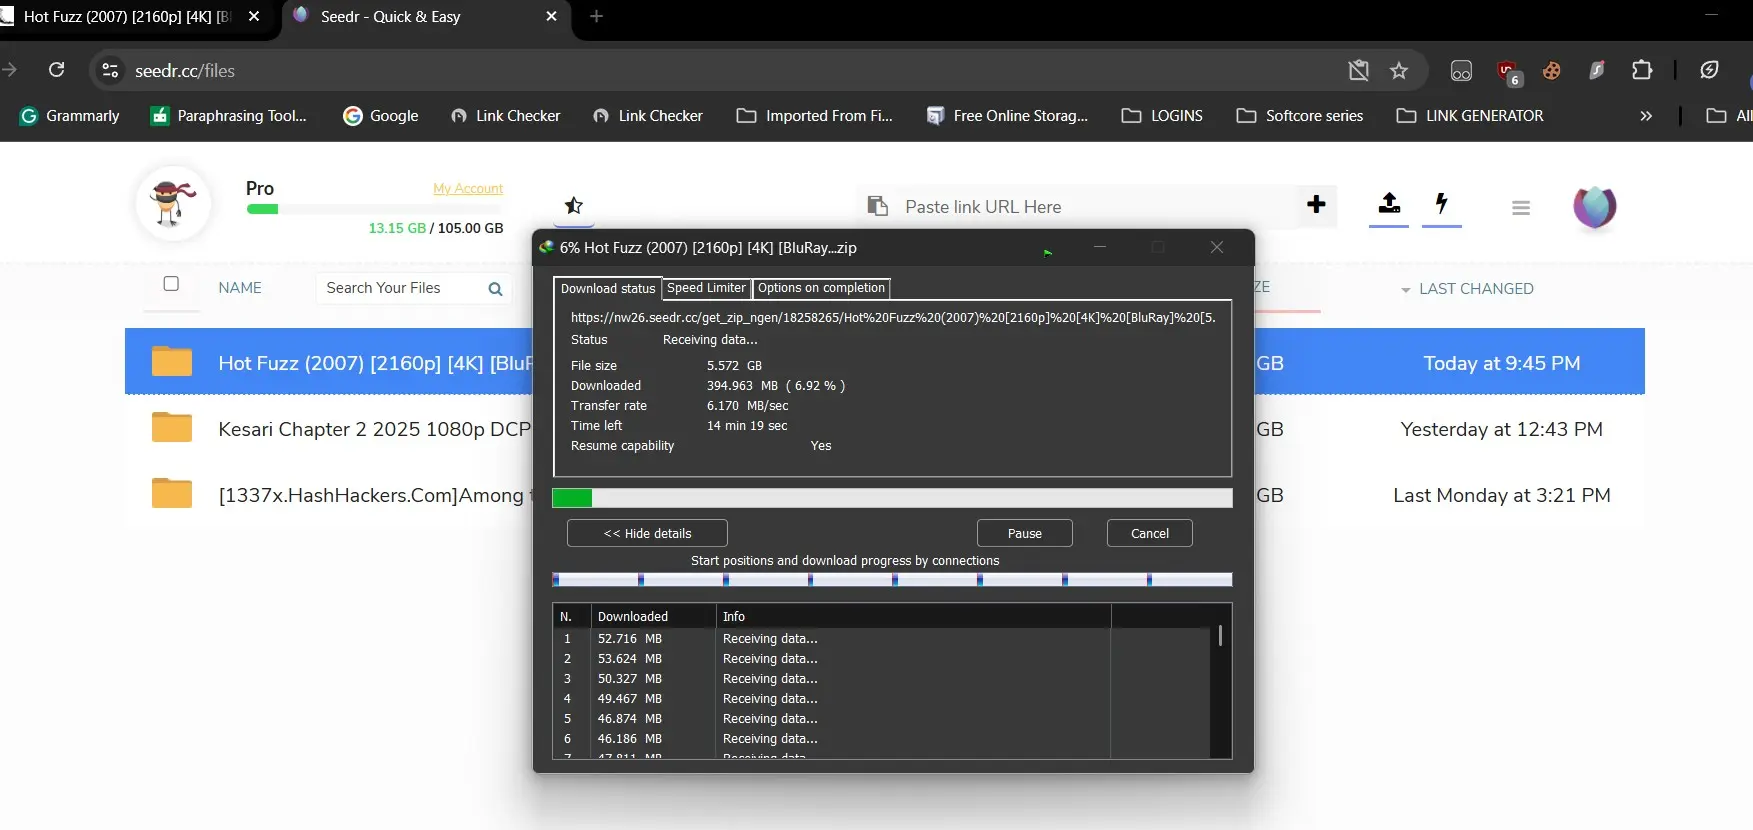Screen dimensions: 1753x830
Task: Open the Grammarly bookmark
Action: pyautogui.click(x=69, y=116)
